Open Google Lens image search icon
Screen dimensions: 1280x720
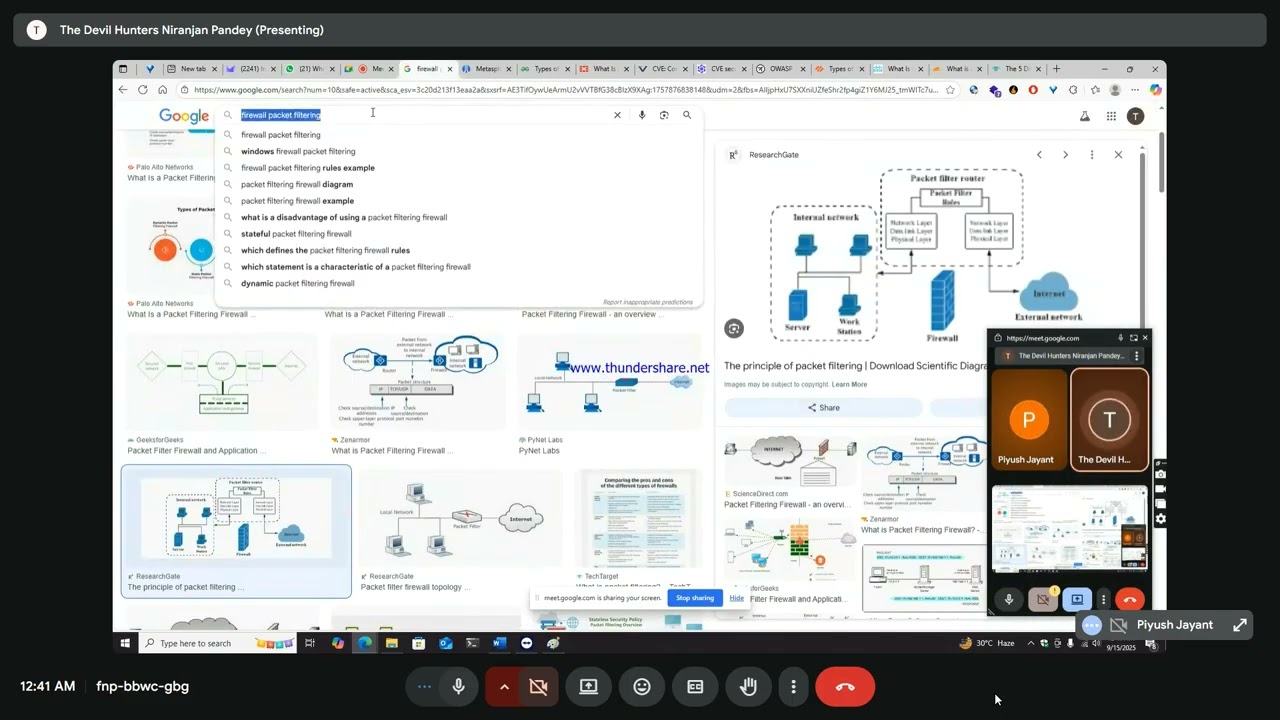664,115
